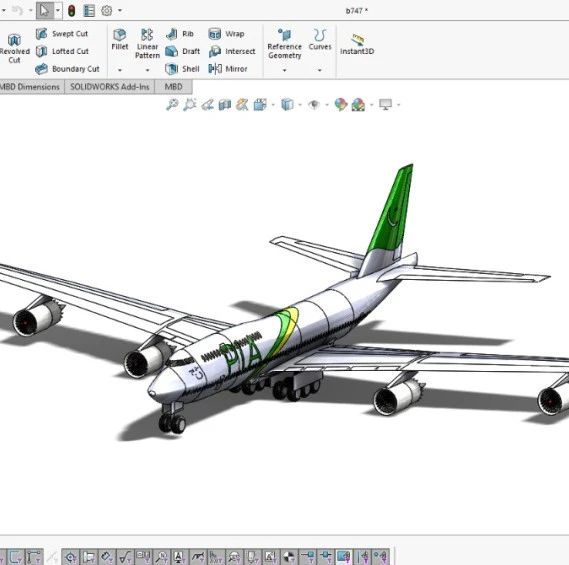Click the Rebuild traffic light icon
Image resolution: width=569 pixels, height=565 pixels.
pyautogui.click(x=71, y=11)
